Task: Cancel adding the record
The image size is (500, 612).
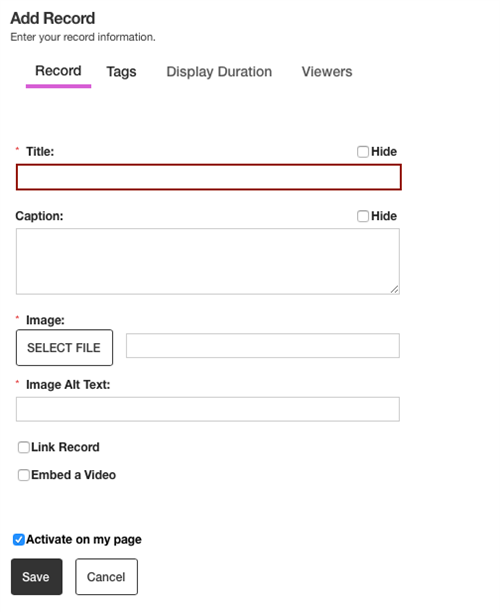Action: tap(107, 577)
